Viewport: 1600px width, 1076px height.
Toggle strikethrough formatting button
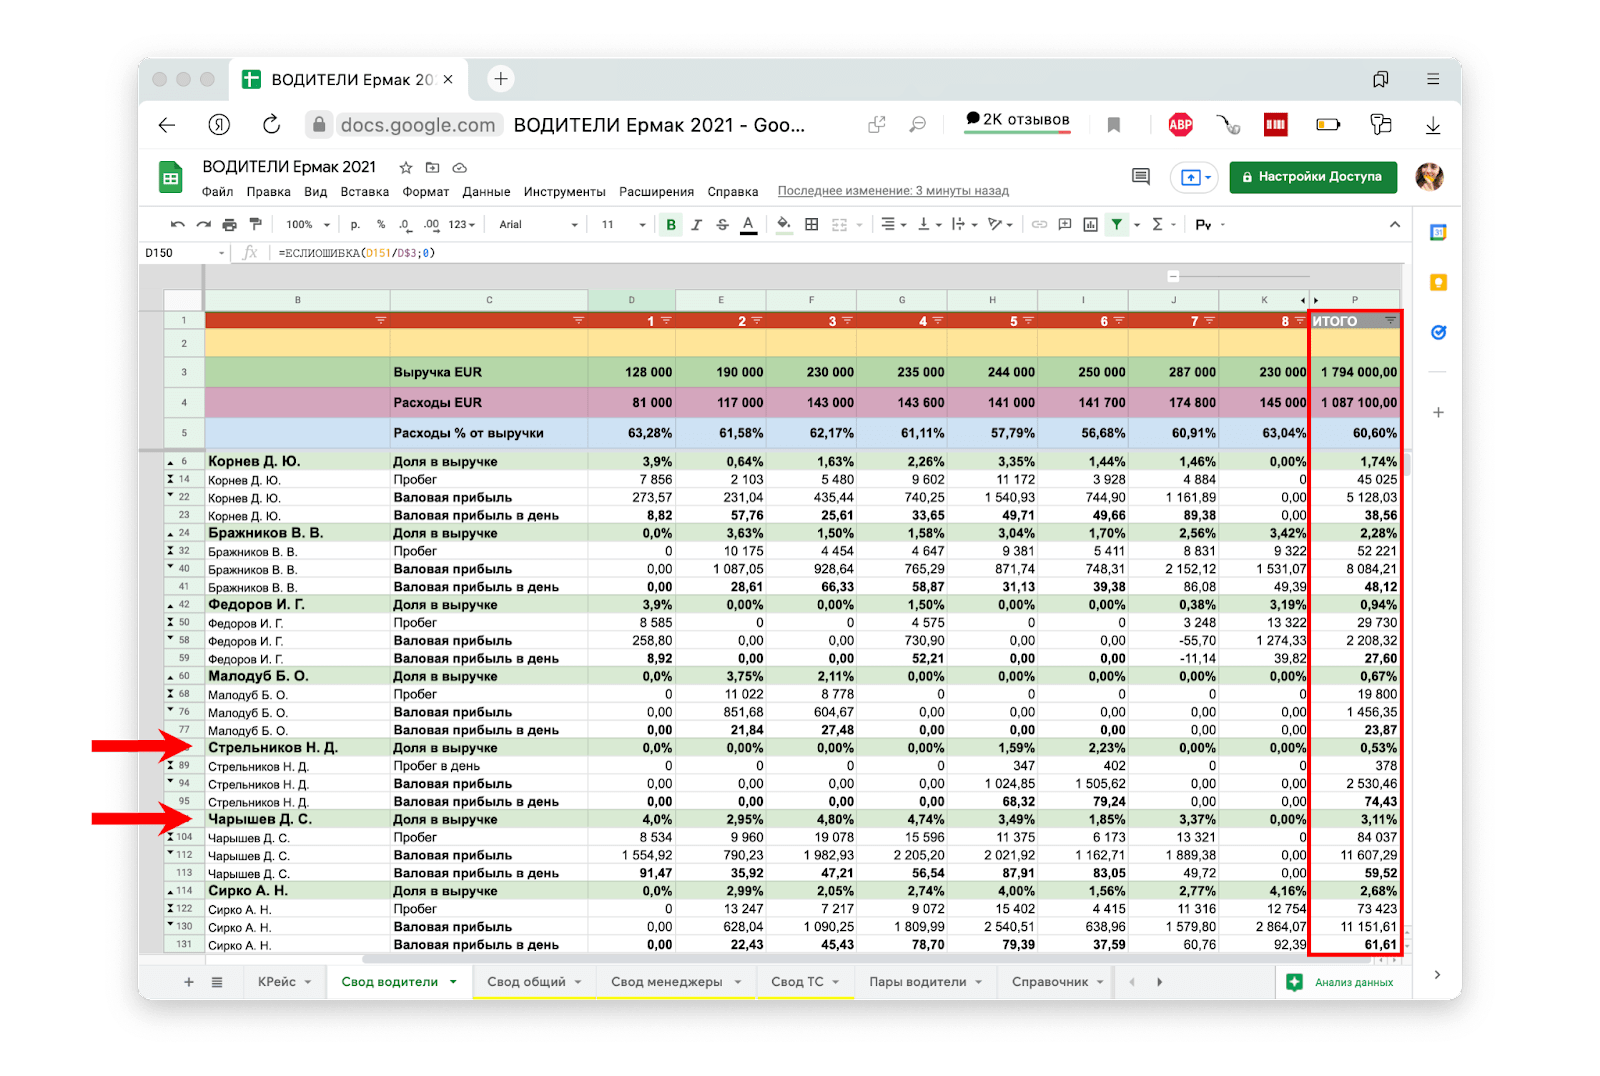click(x=722, y=225)
